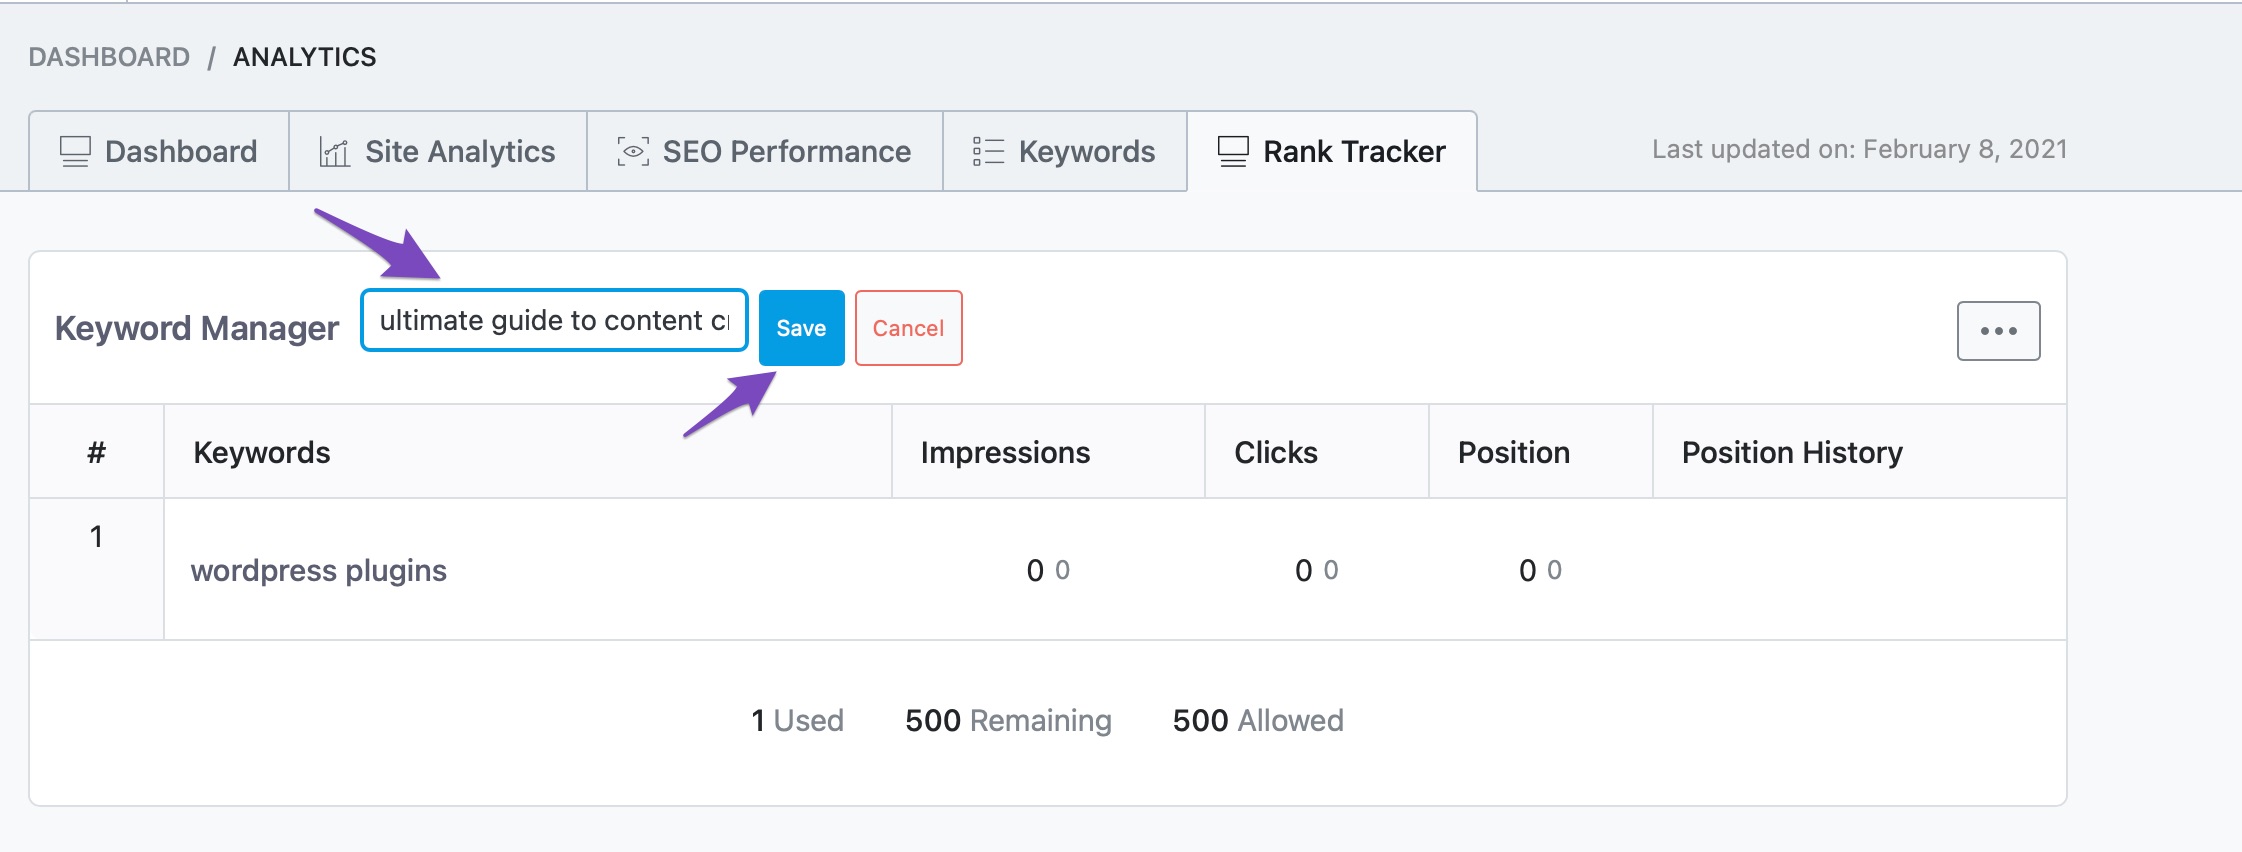Click the Cancel button
Image resolution: width=2242 pixels, height=852 pixels.
pyautogui.click(x=908, y=328)
